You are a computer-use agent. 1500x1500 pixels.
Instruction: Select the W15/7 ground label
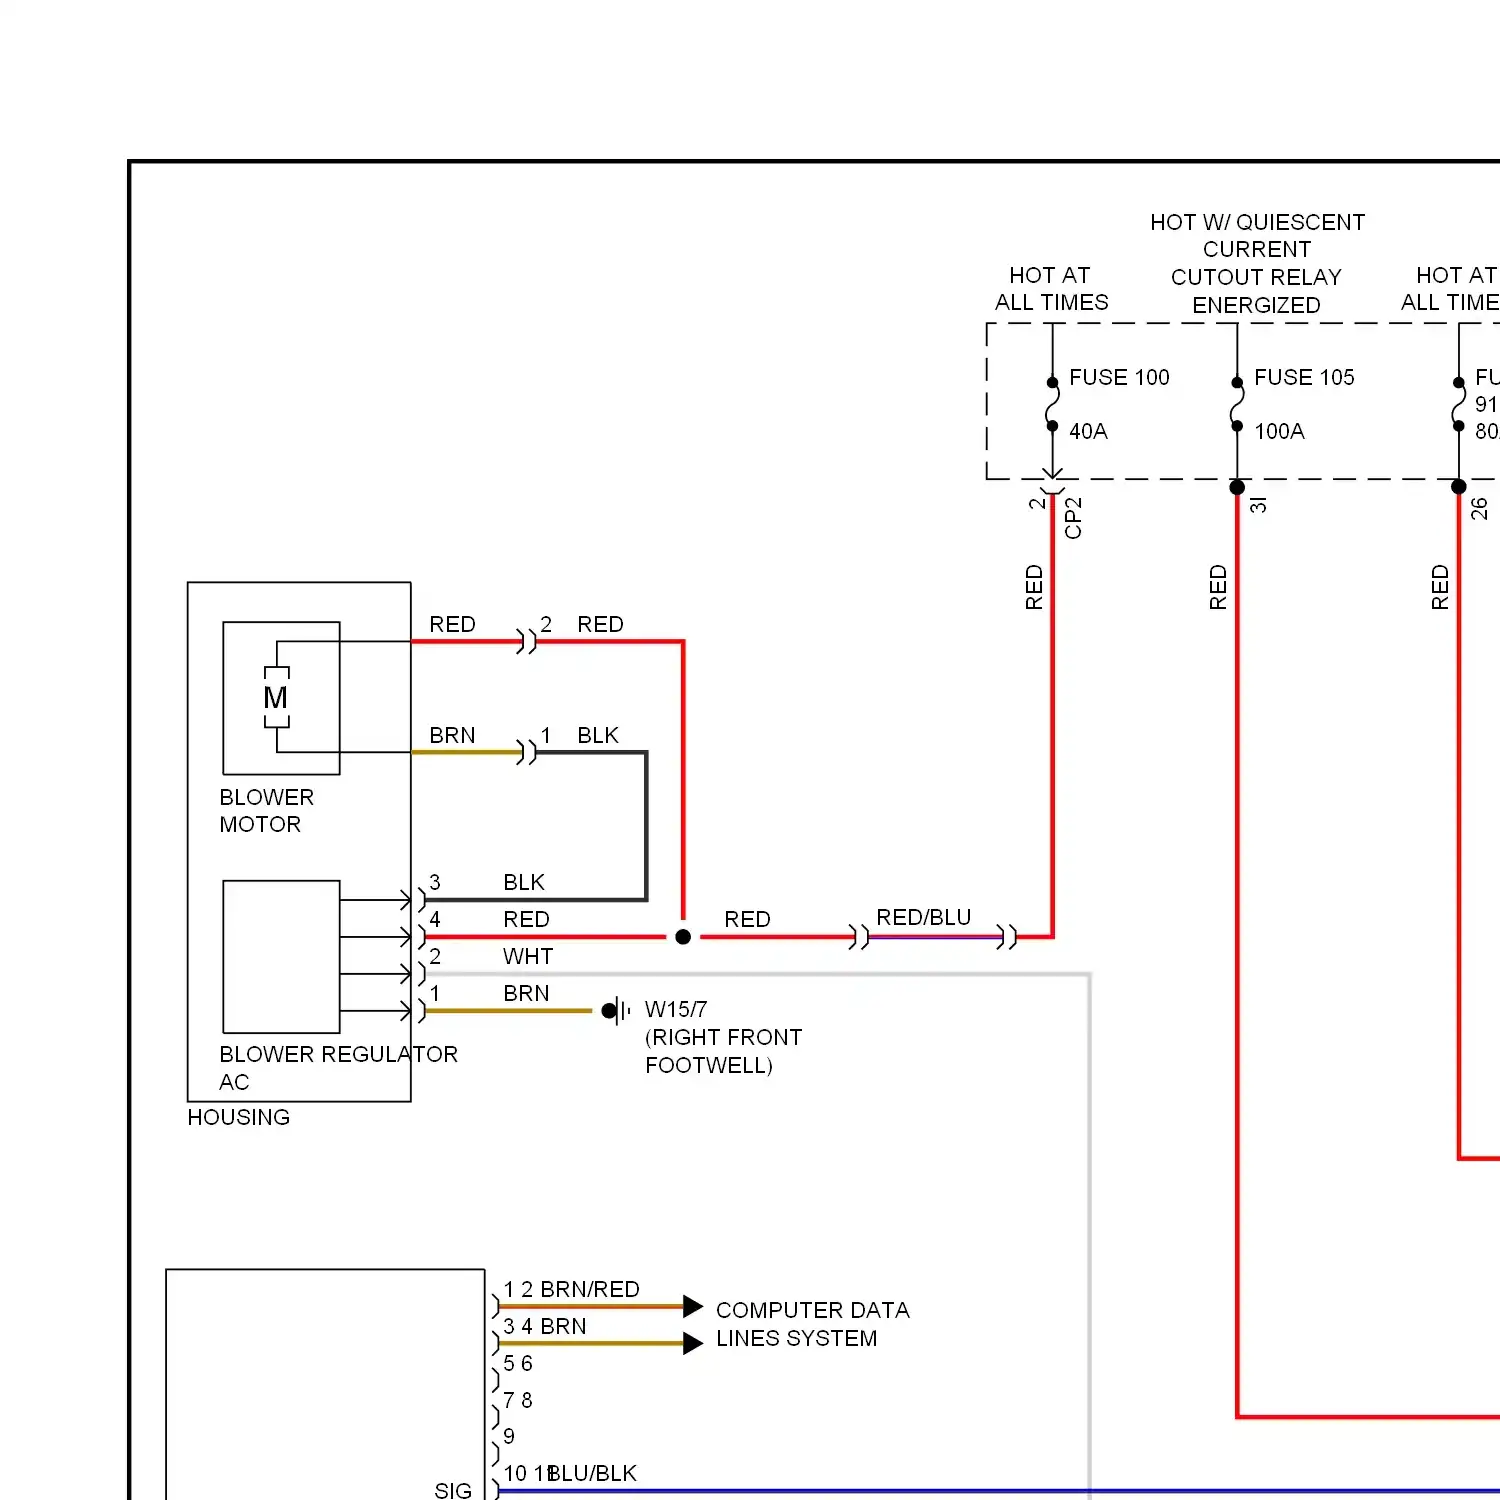[x=676, y=1009]
